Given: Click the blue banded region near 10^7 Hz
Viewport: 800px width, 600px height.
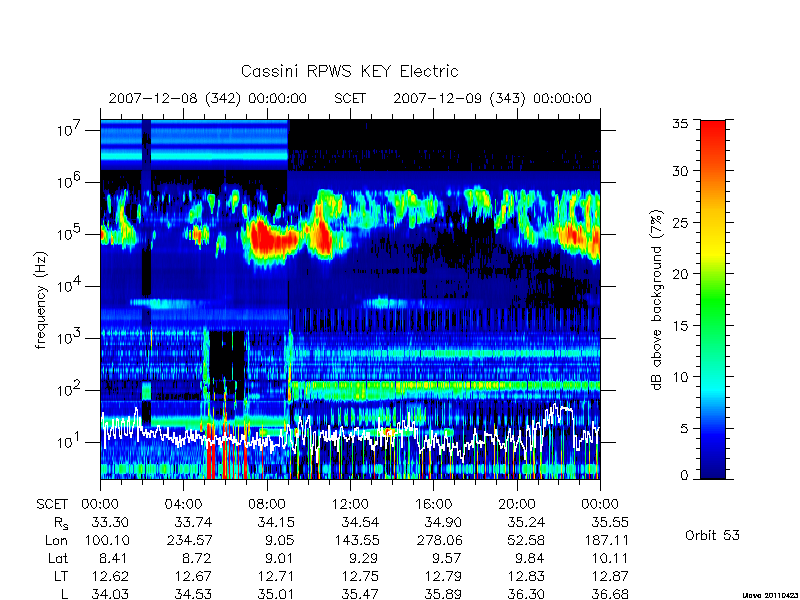Looking at the screenshot, I should pyautogui.click(x=194, y=145).
